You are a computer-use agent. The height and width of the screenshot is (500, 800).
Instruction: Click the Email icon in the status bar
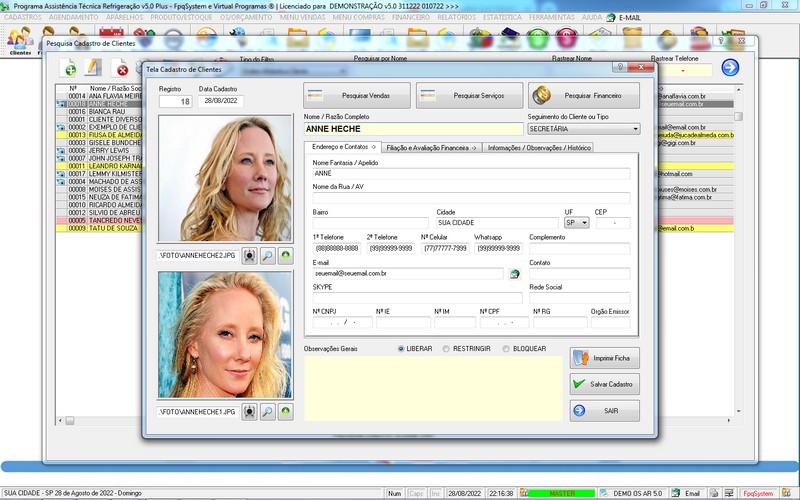pos(676,493)
